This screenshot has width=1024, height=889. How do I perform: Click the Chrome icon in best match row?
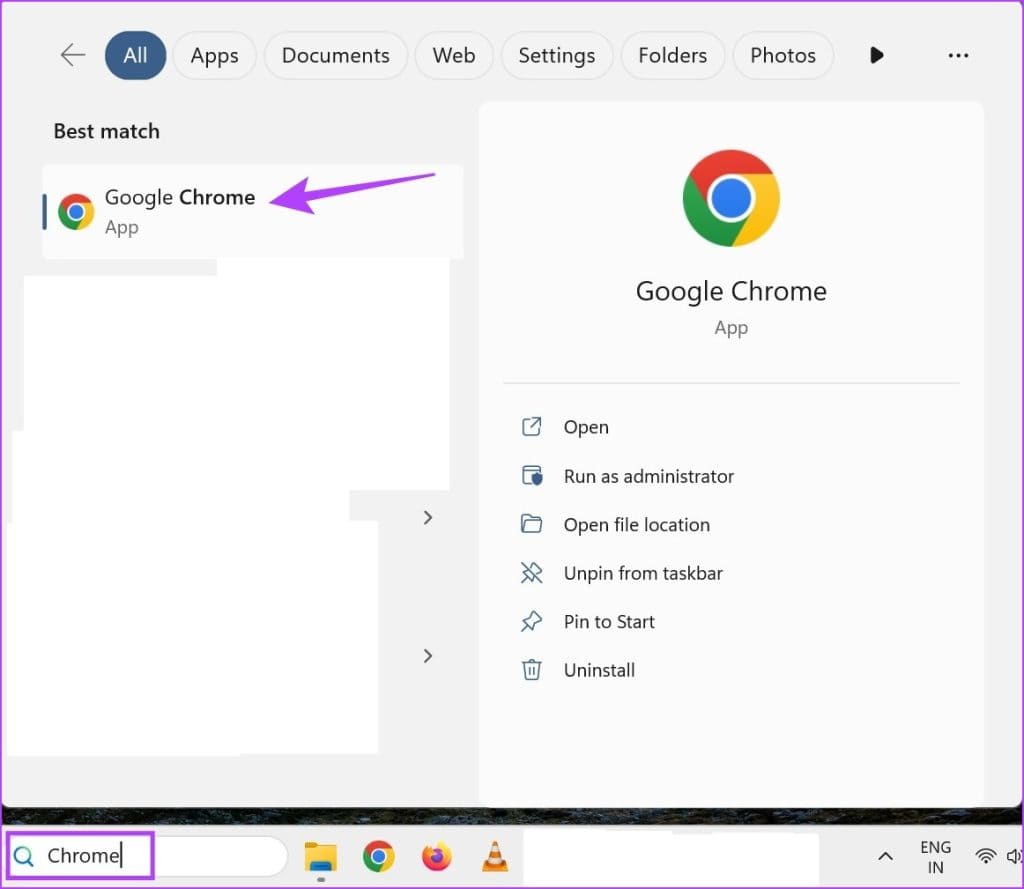pos(76,212)
